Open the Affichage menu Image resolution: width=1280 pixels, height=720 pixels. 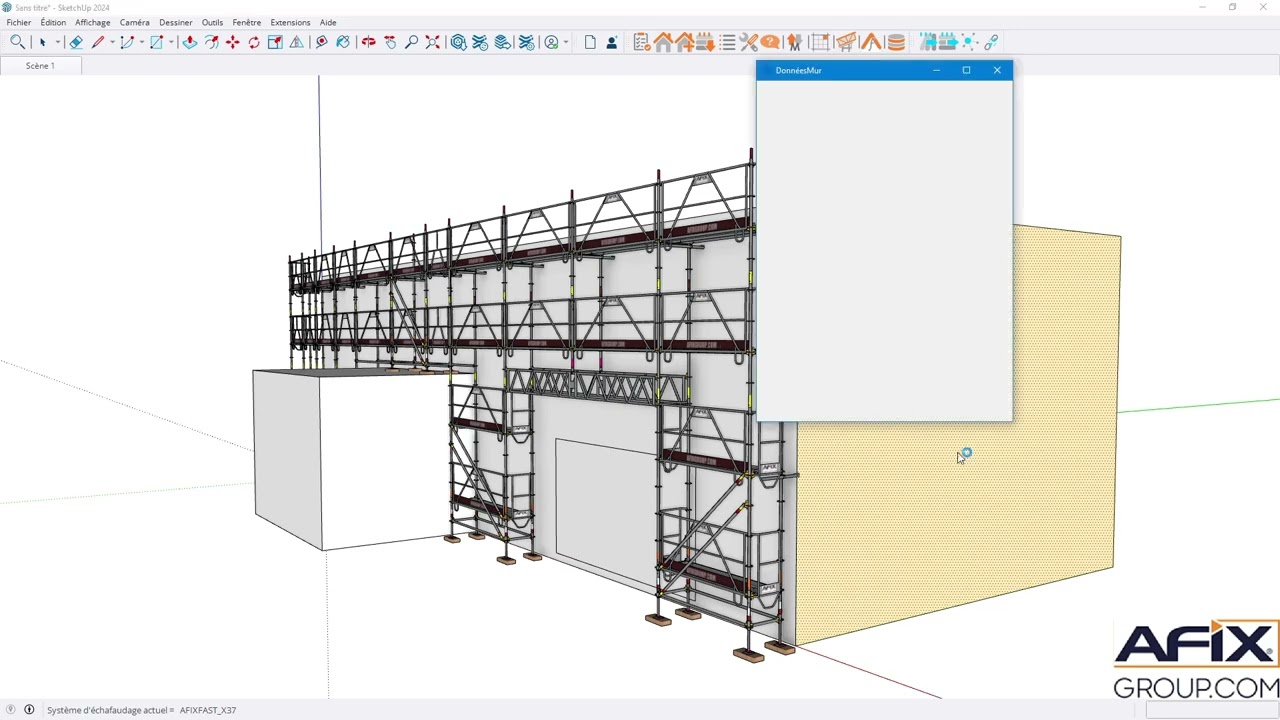pyautogui.click(x=93, y=22)
